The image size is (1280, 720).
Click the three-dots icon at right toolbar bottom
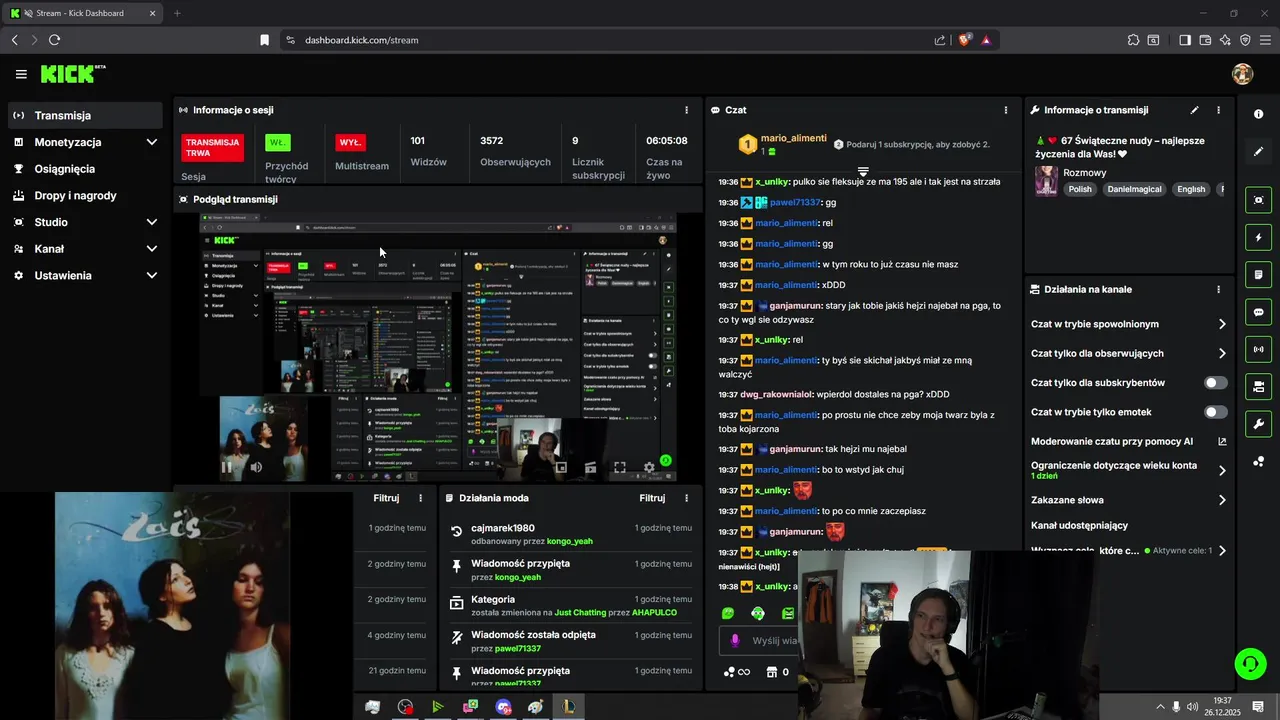[1259, 461]
